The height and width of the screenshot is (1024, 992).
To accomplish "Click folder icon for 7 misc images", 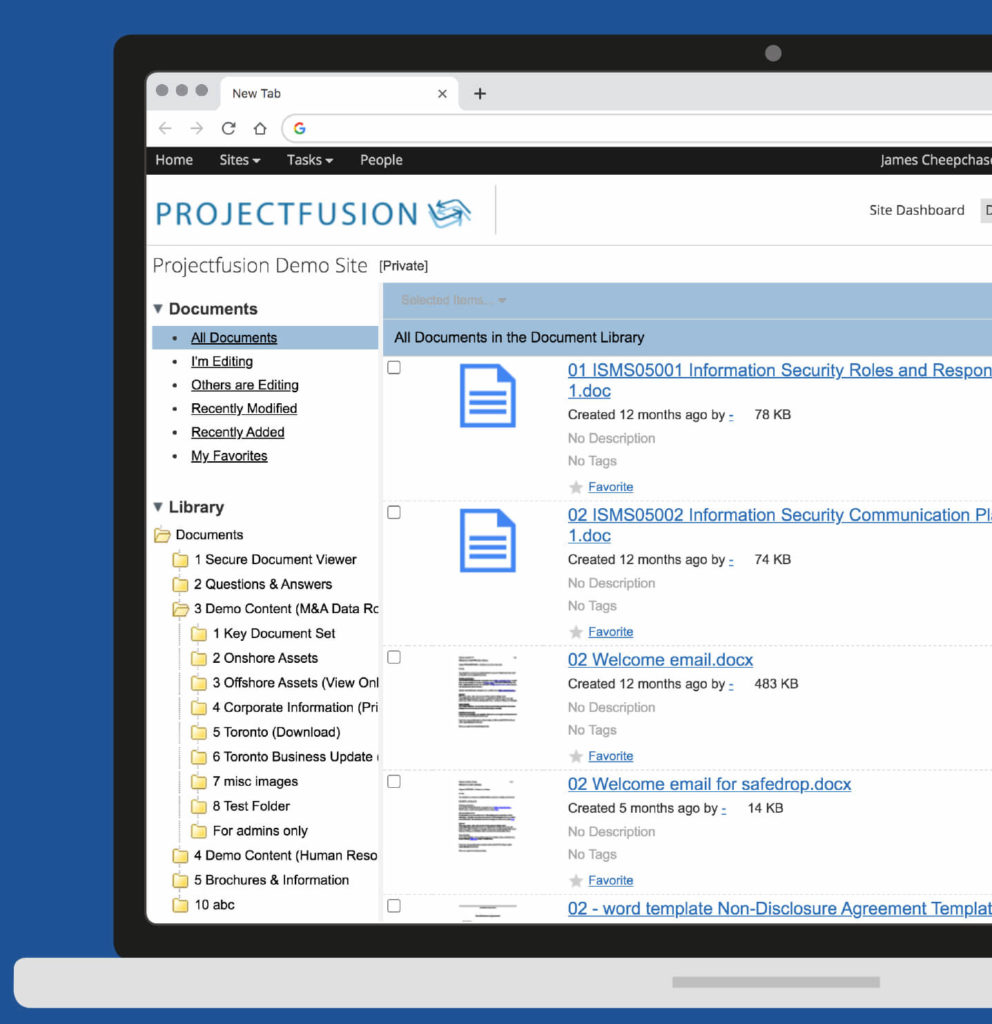I will [x=199, y=782].
